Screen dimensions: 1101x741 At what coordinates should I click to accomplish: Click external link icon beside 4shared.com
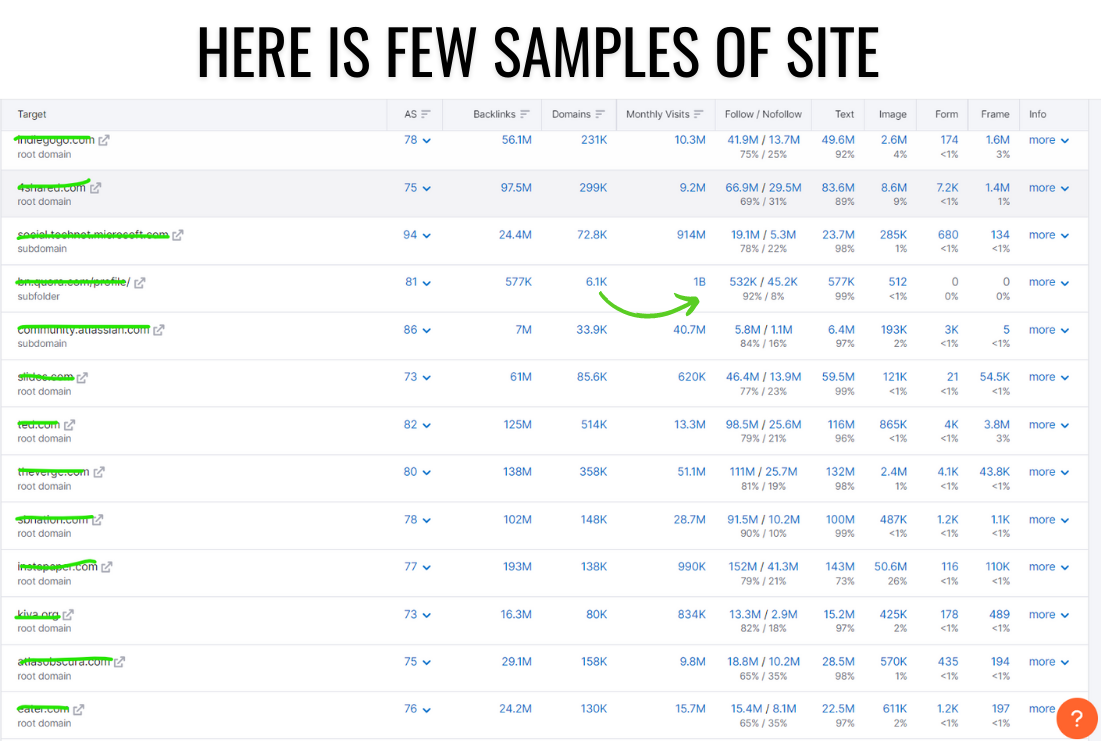96,188
